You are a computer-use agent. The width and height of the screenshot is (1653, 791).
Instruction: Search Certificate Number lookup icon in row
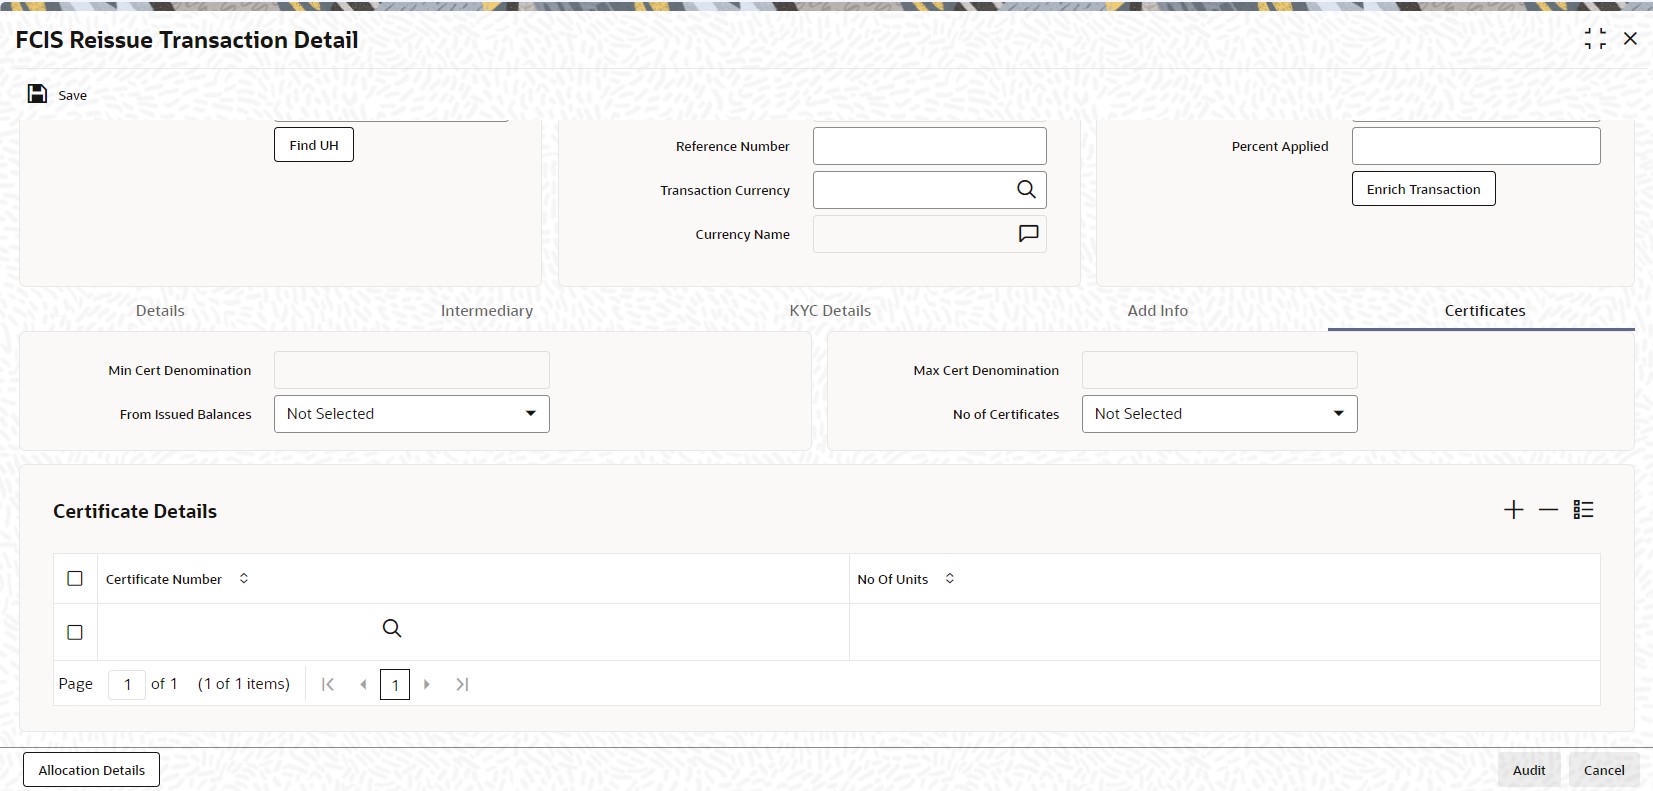point(392,628)
